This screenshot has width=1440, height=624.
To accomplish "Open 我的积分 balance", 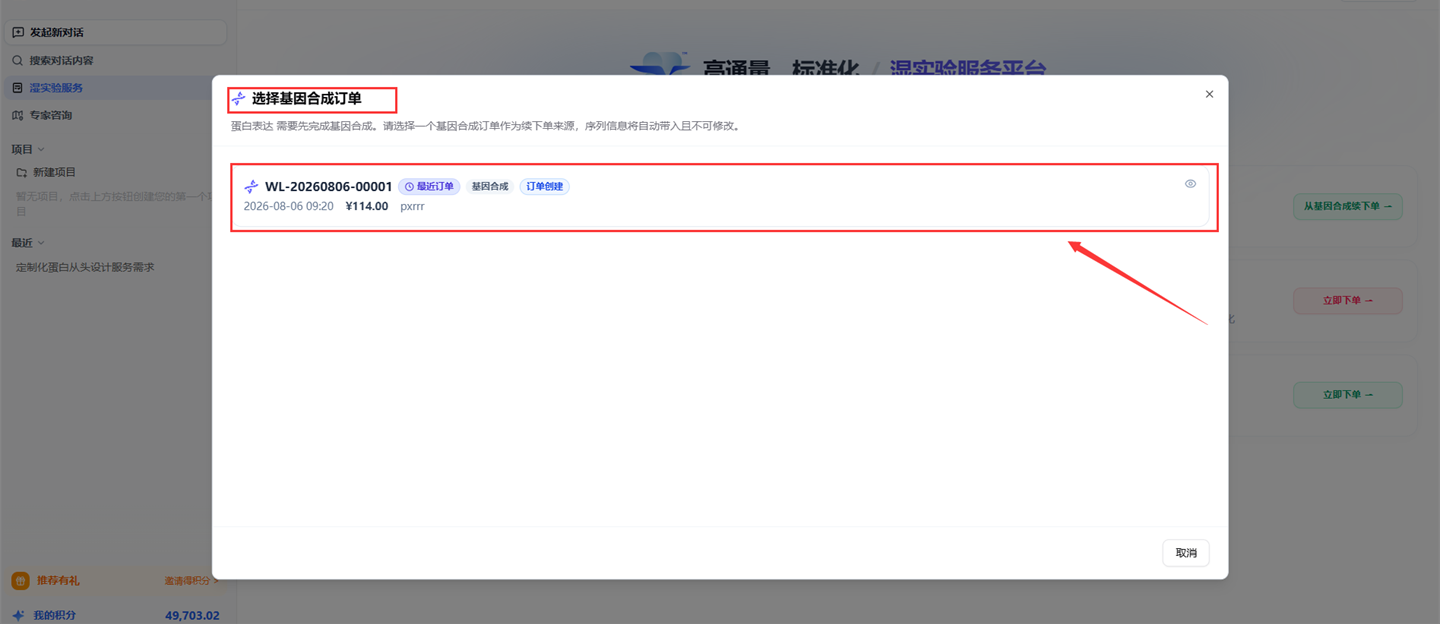I will click(114, 615).
